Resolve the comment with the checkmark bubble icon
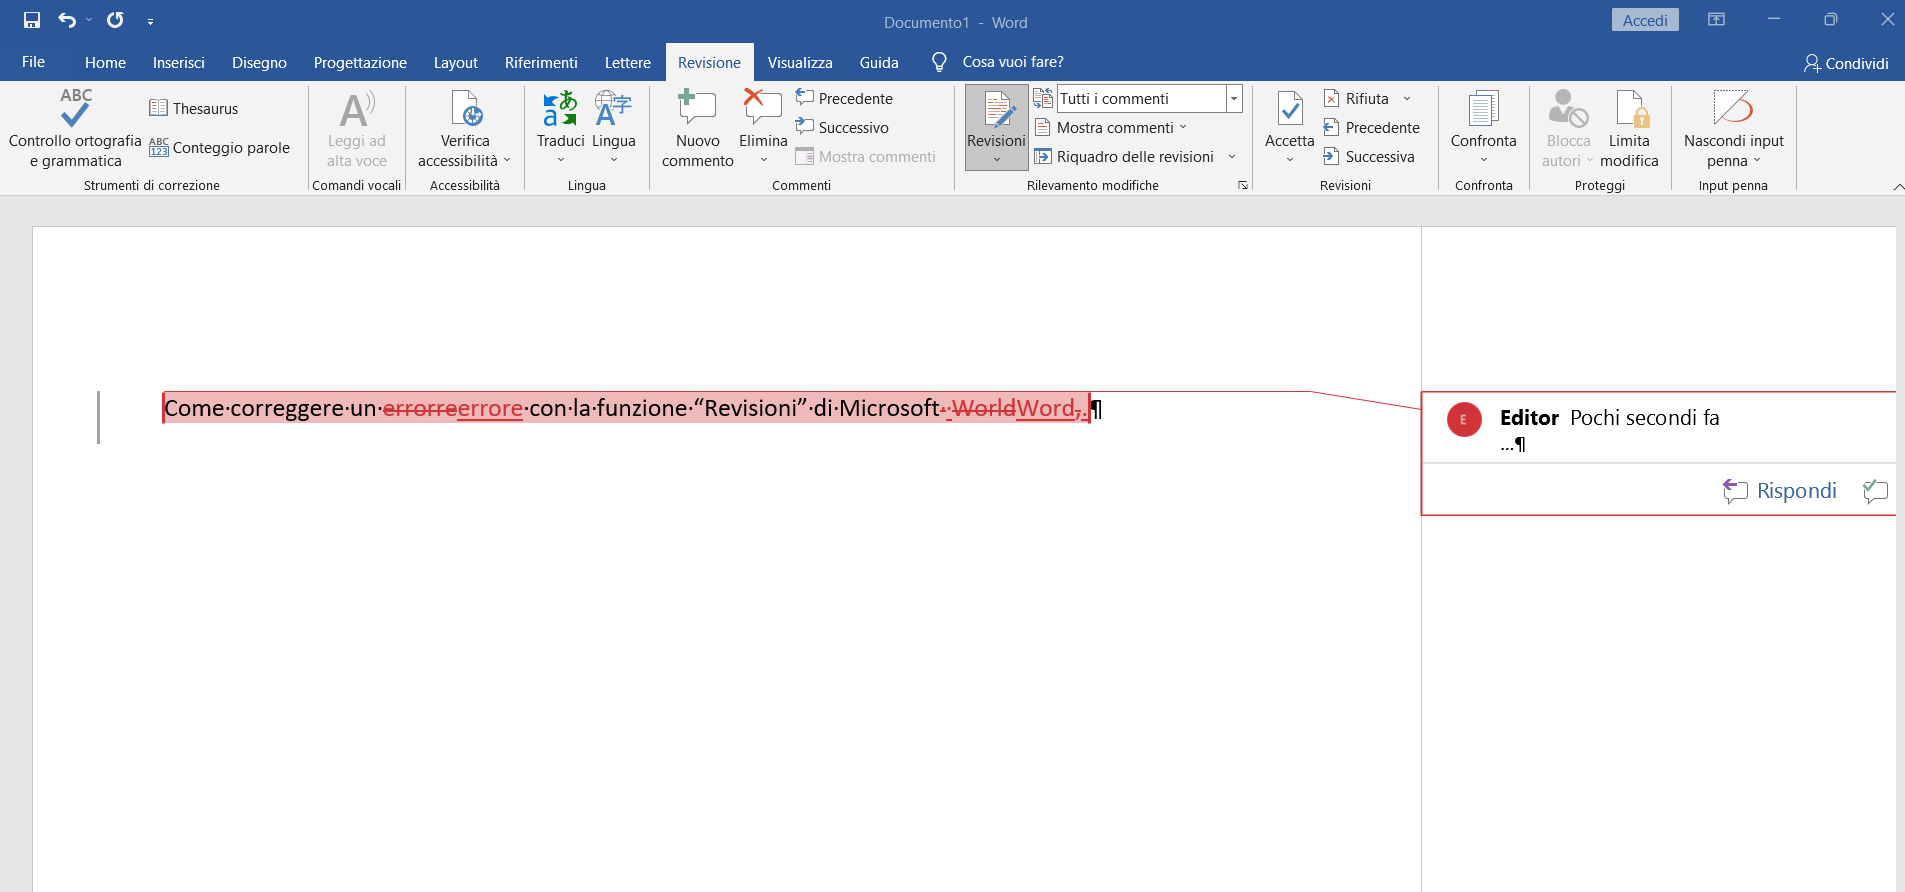Image resolution: width=1905 pixels, height=892 pixels. click(1875, 490)
